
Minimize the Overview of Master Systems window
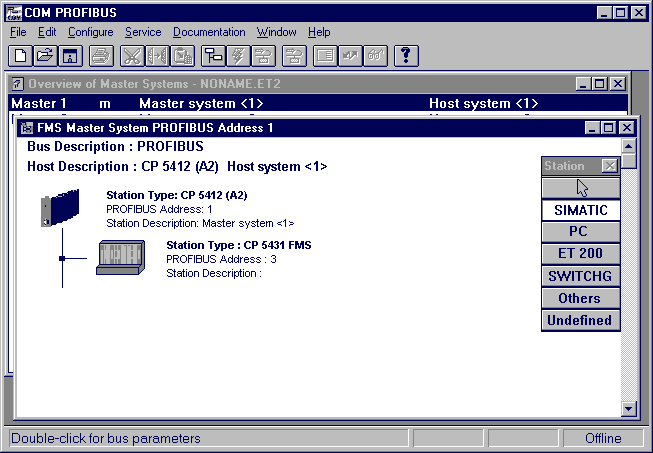click(x=583, y=84)
